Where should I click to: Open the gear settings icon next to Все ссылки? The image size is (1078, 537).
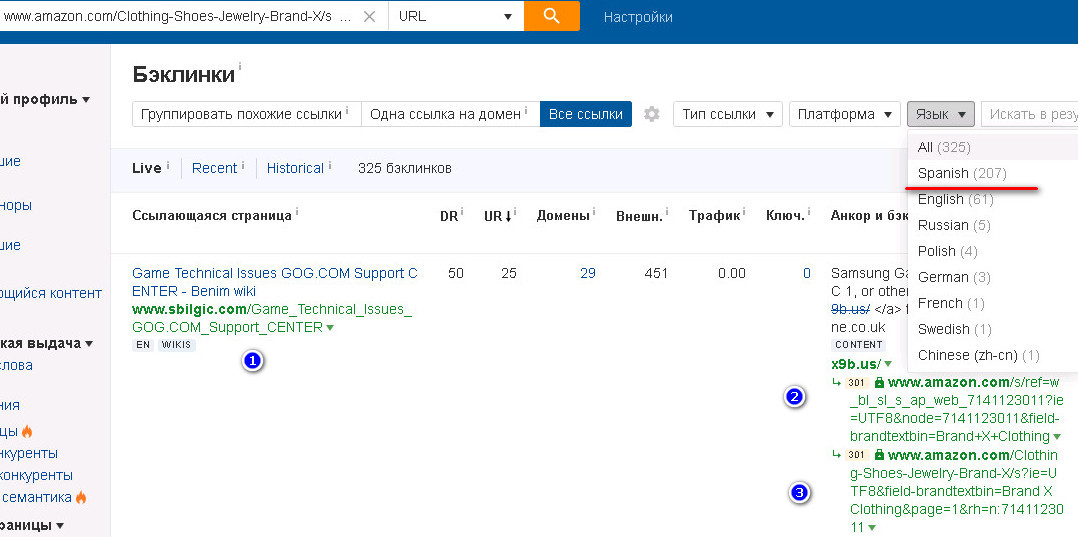coord(652,114)
